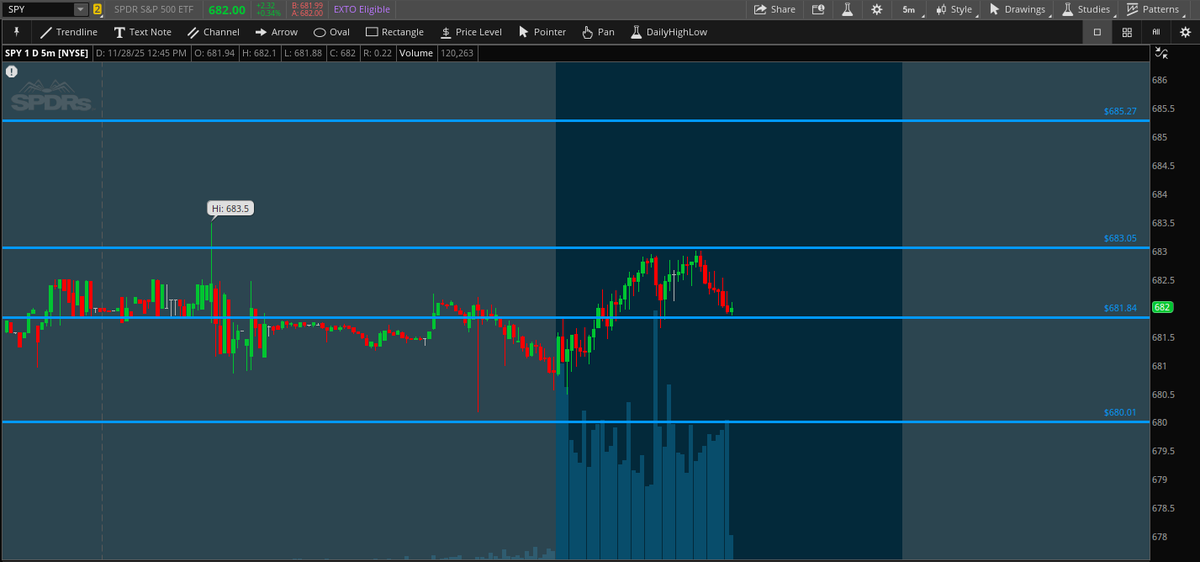Click the pin icon on drawing toolbar
1200x562 pixels.
point(16,32)
